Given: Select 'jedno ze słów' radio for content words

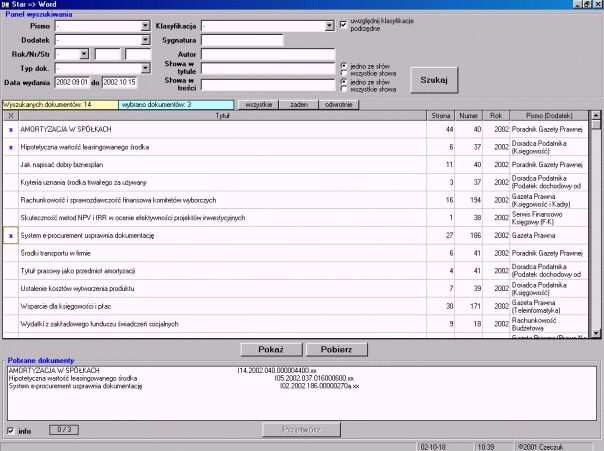Looking at the screenshot, I should click(344, 81).
